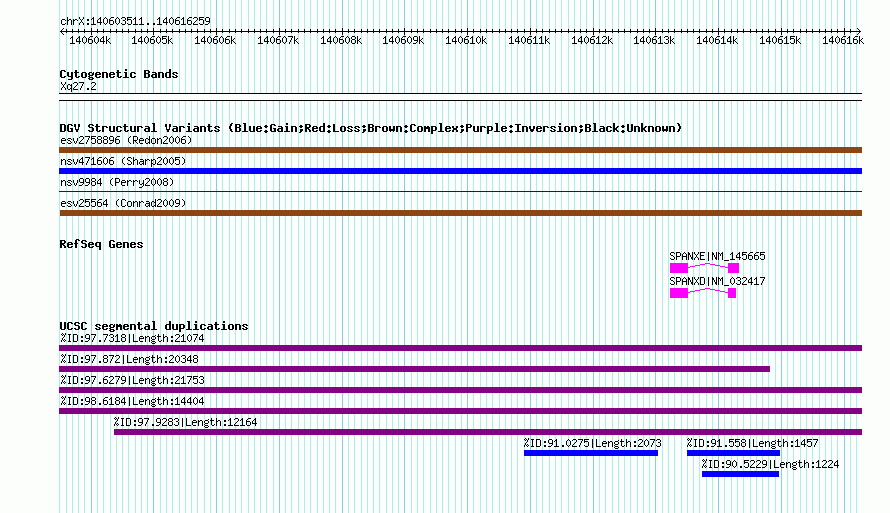Click the %ID:97.872|Length:20348 duplication label

coord(129,359)
